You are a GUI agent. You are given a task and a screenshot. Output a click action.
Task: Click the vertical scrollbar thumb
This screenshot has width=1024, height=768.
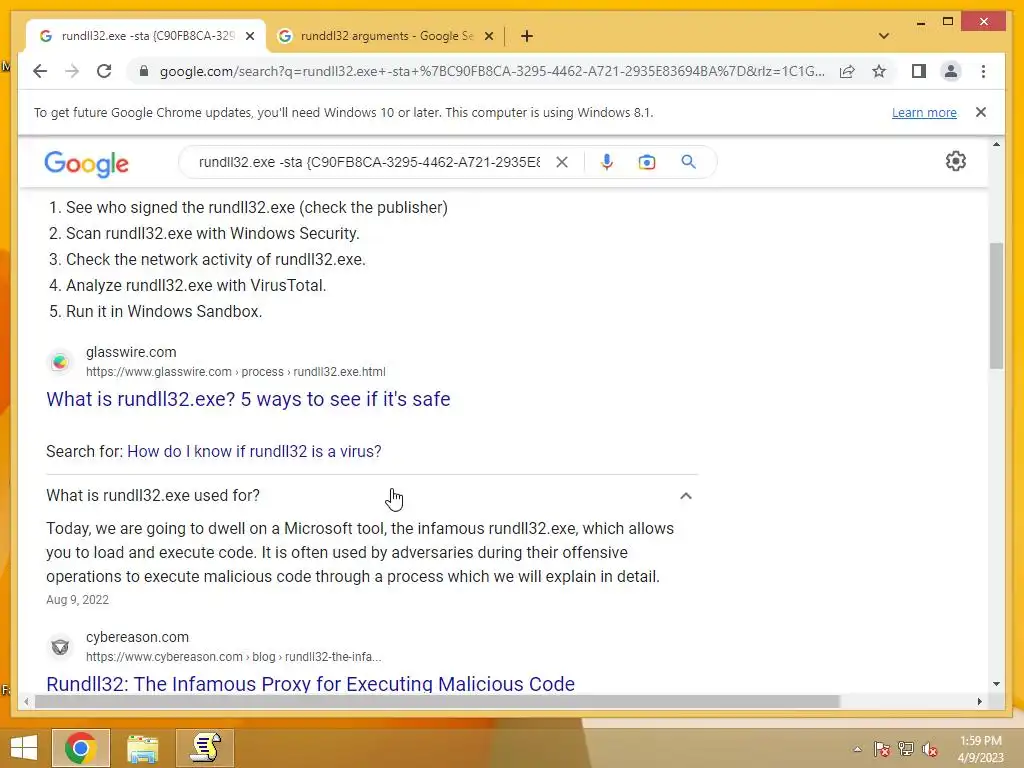pos(996,306)
